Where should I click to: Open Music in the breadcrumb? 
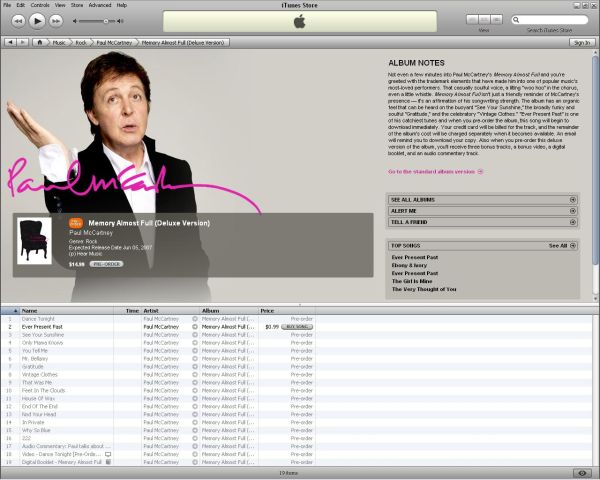pos(59,42)
